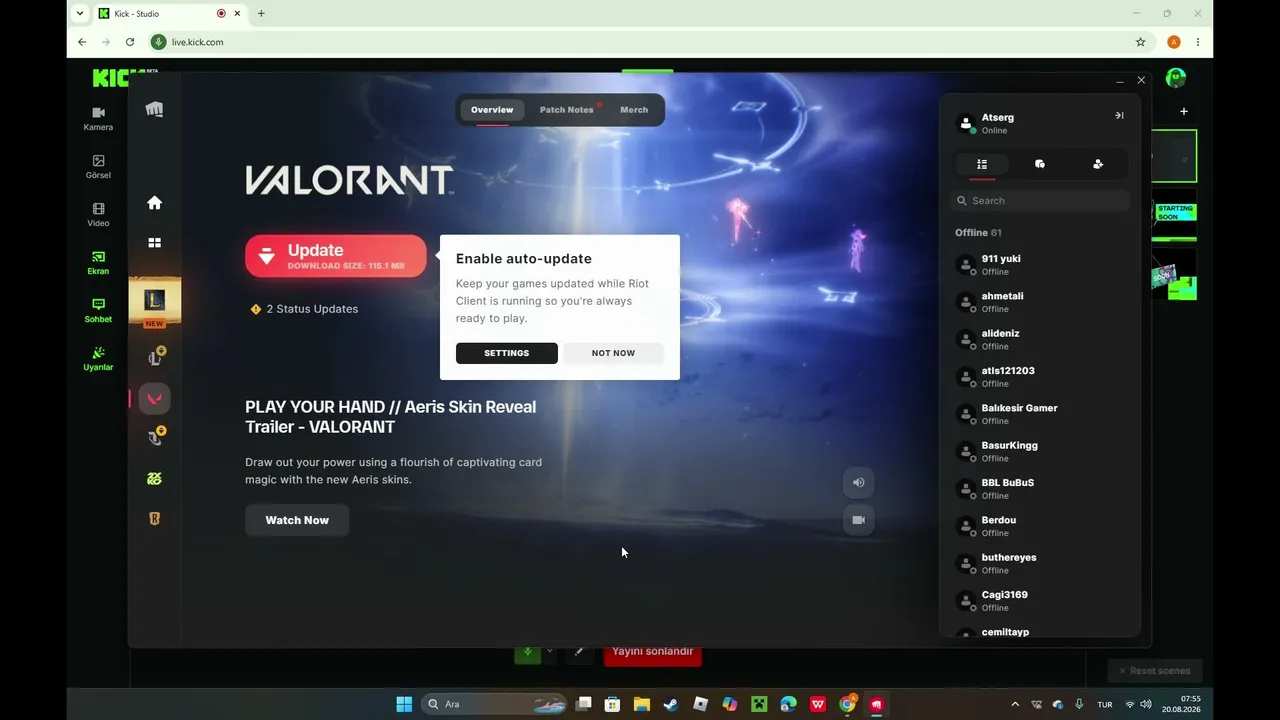Select friend buthereyes
Image resolution: width=1280 pixels, height=720 pixels.
tap(1040, 563)
